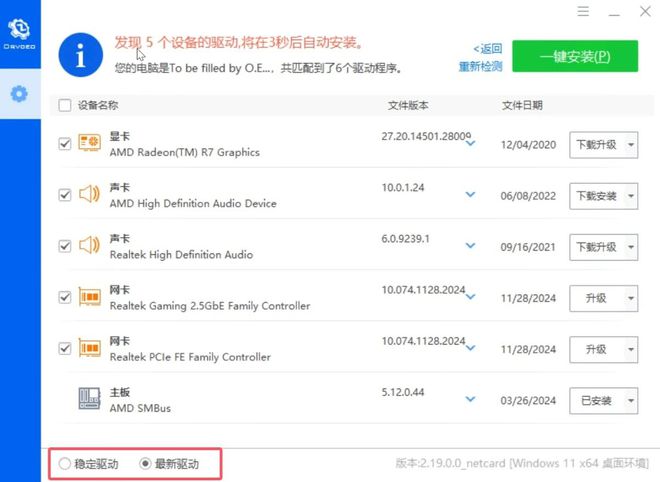Open the settings gear in sidebar
Screen dimensions: 660x482
pyautogui.click(x=19, y=93)
